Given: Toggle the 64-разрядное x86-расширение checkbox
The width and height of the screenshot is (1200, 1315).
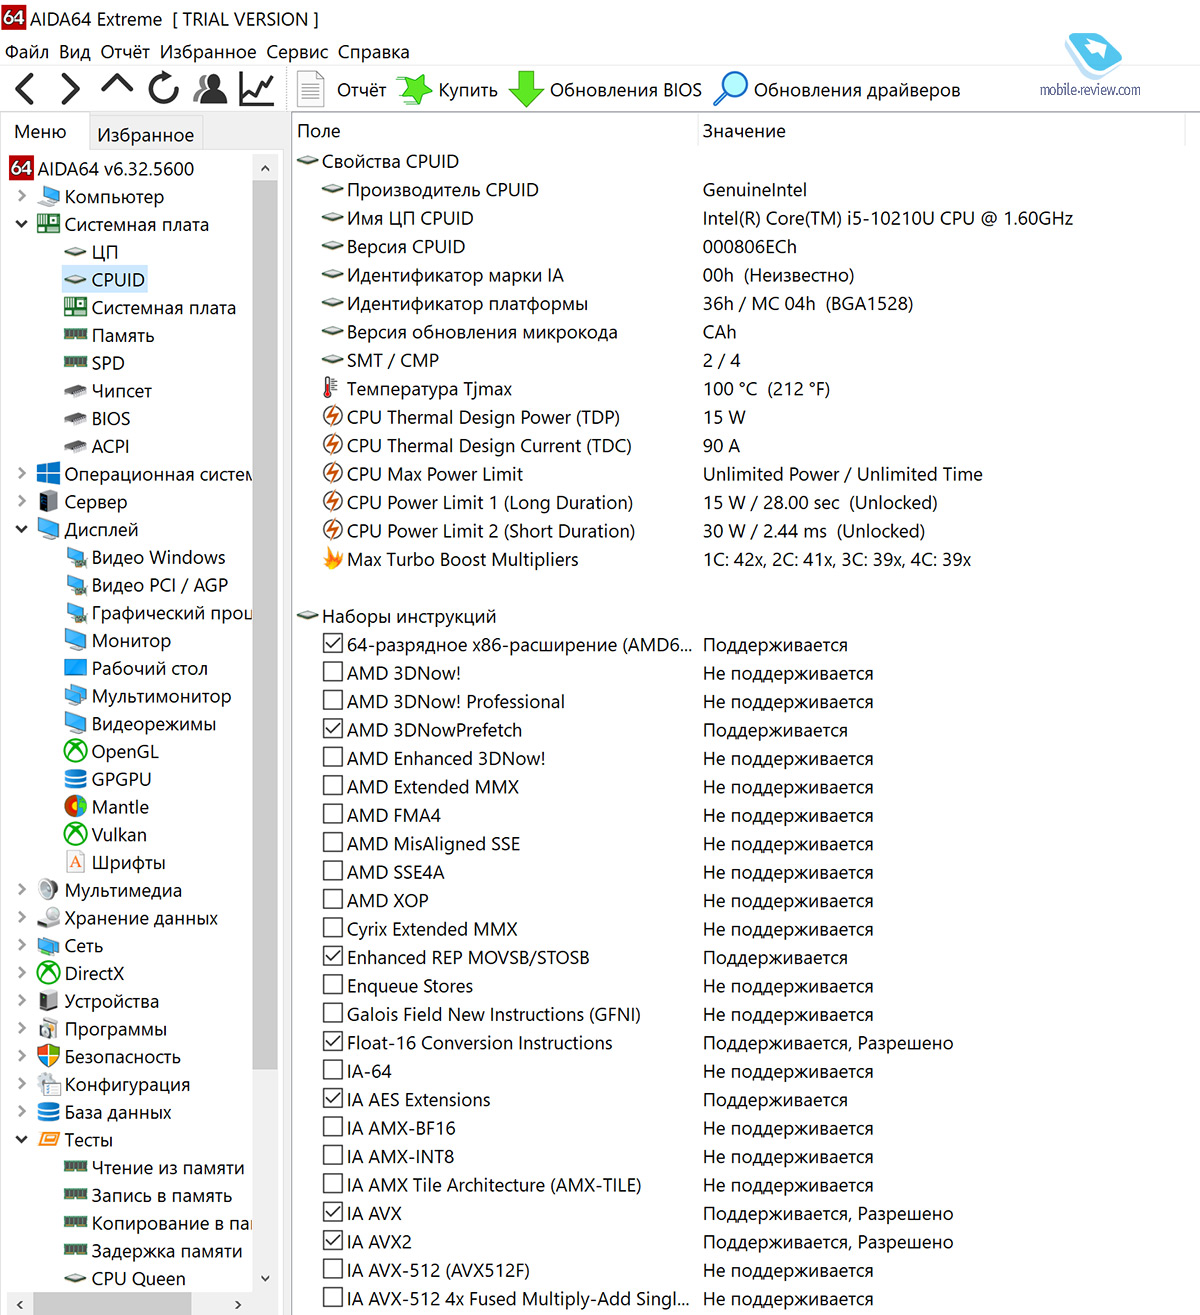Looking at the screenshot, I should coord(333,643).
